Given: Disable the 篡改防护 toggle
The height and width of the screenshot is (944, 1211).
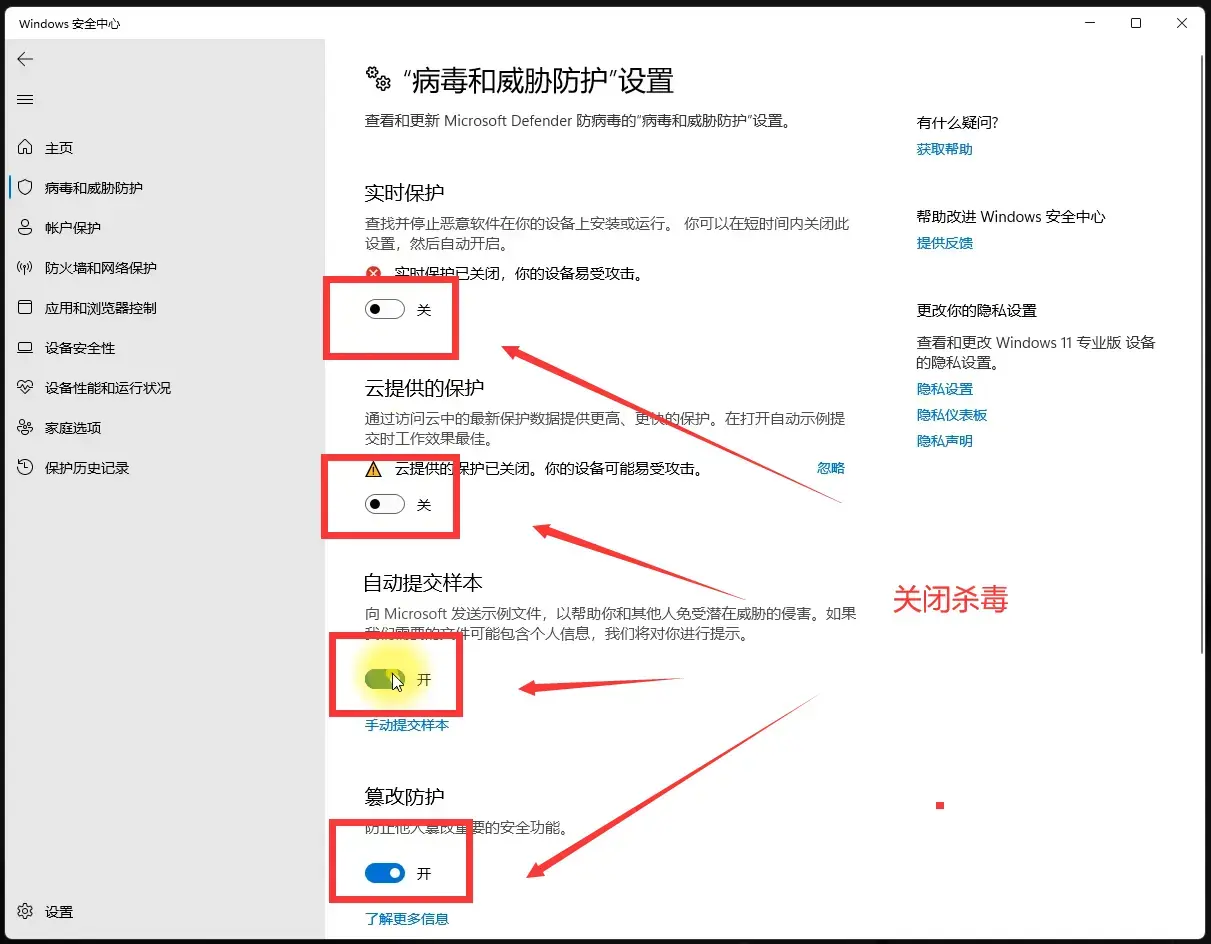Looking at the screenshot, I should click(x=383, y=873).
